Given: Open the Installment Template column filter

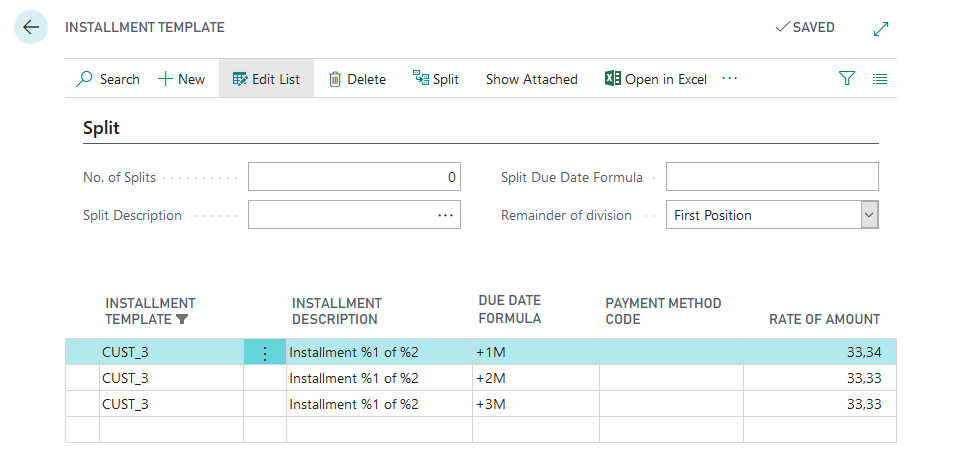Looking at the screenshot, I should pos(181,320).
